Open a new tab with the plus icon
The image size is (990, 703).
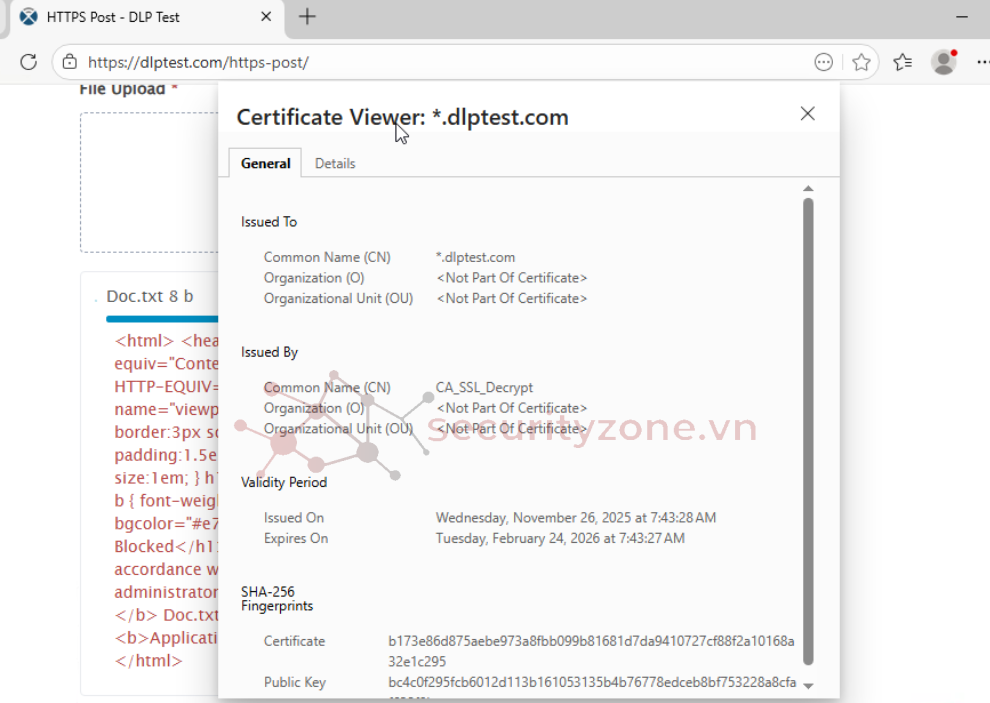point(308,17)
